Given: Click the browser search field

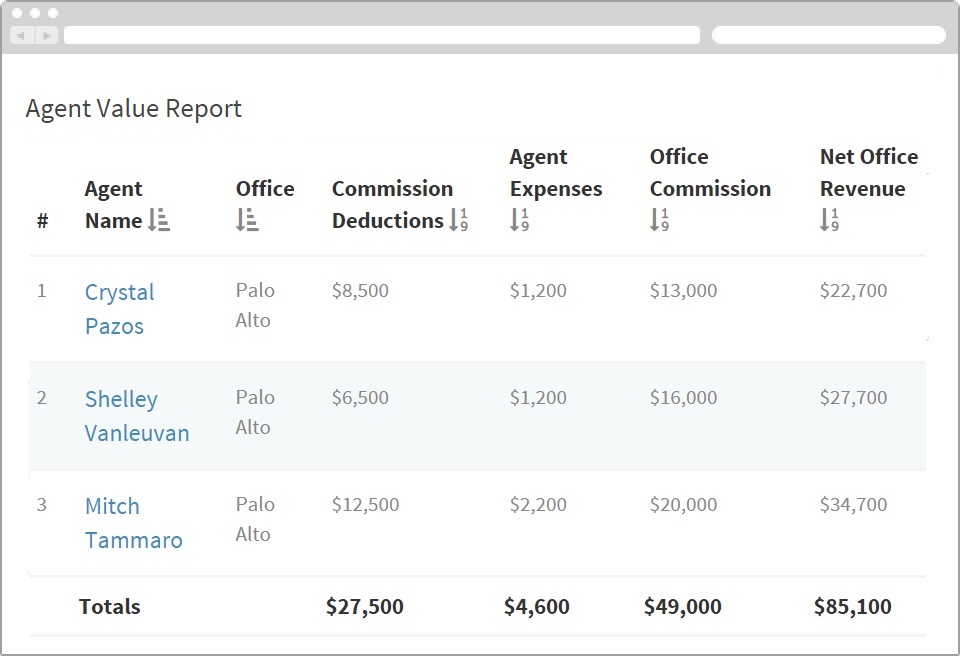Looking at the screenshot, I should 828,34.
